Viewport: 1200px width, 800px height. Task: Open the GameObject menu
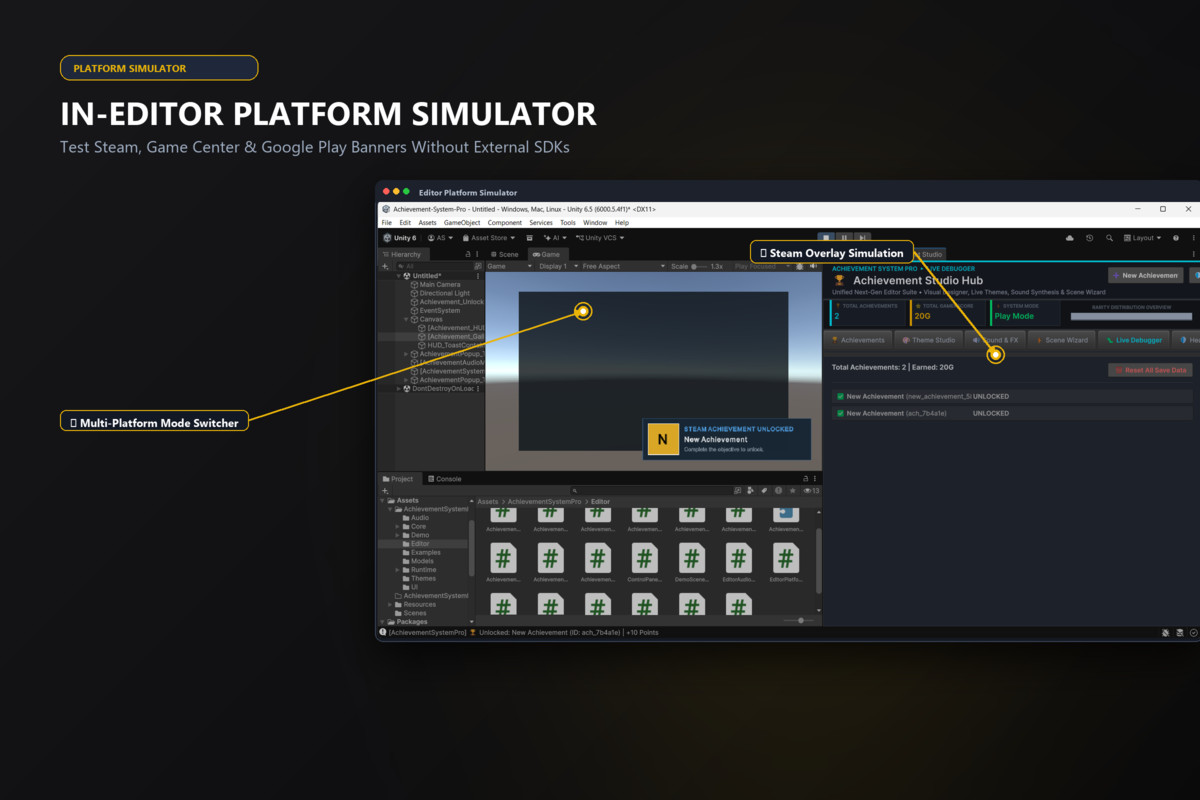pos(462,223)
